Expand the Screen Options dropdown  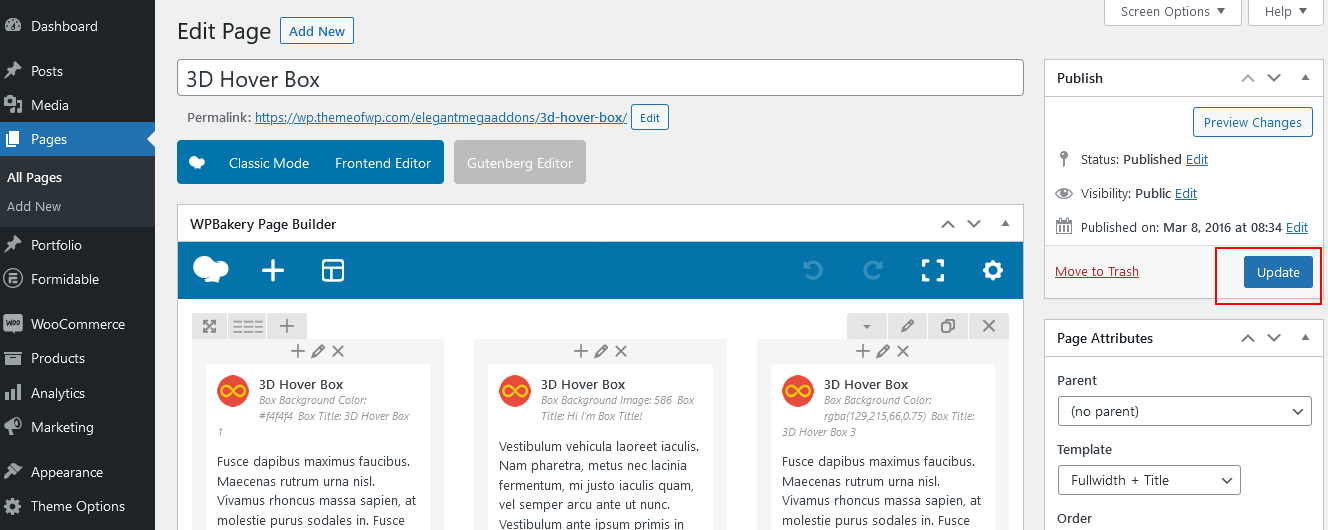pos(1173,12)
